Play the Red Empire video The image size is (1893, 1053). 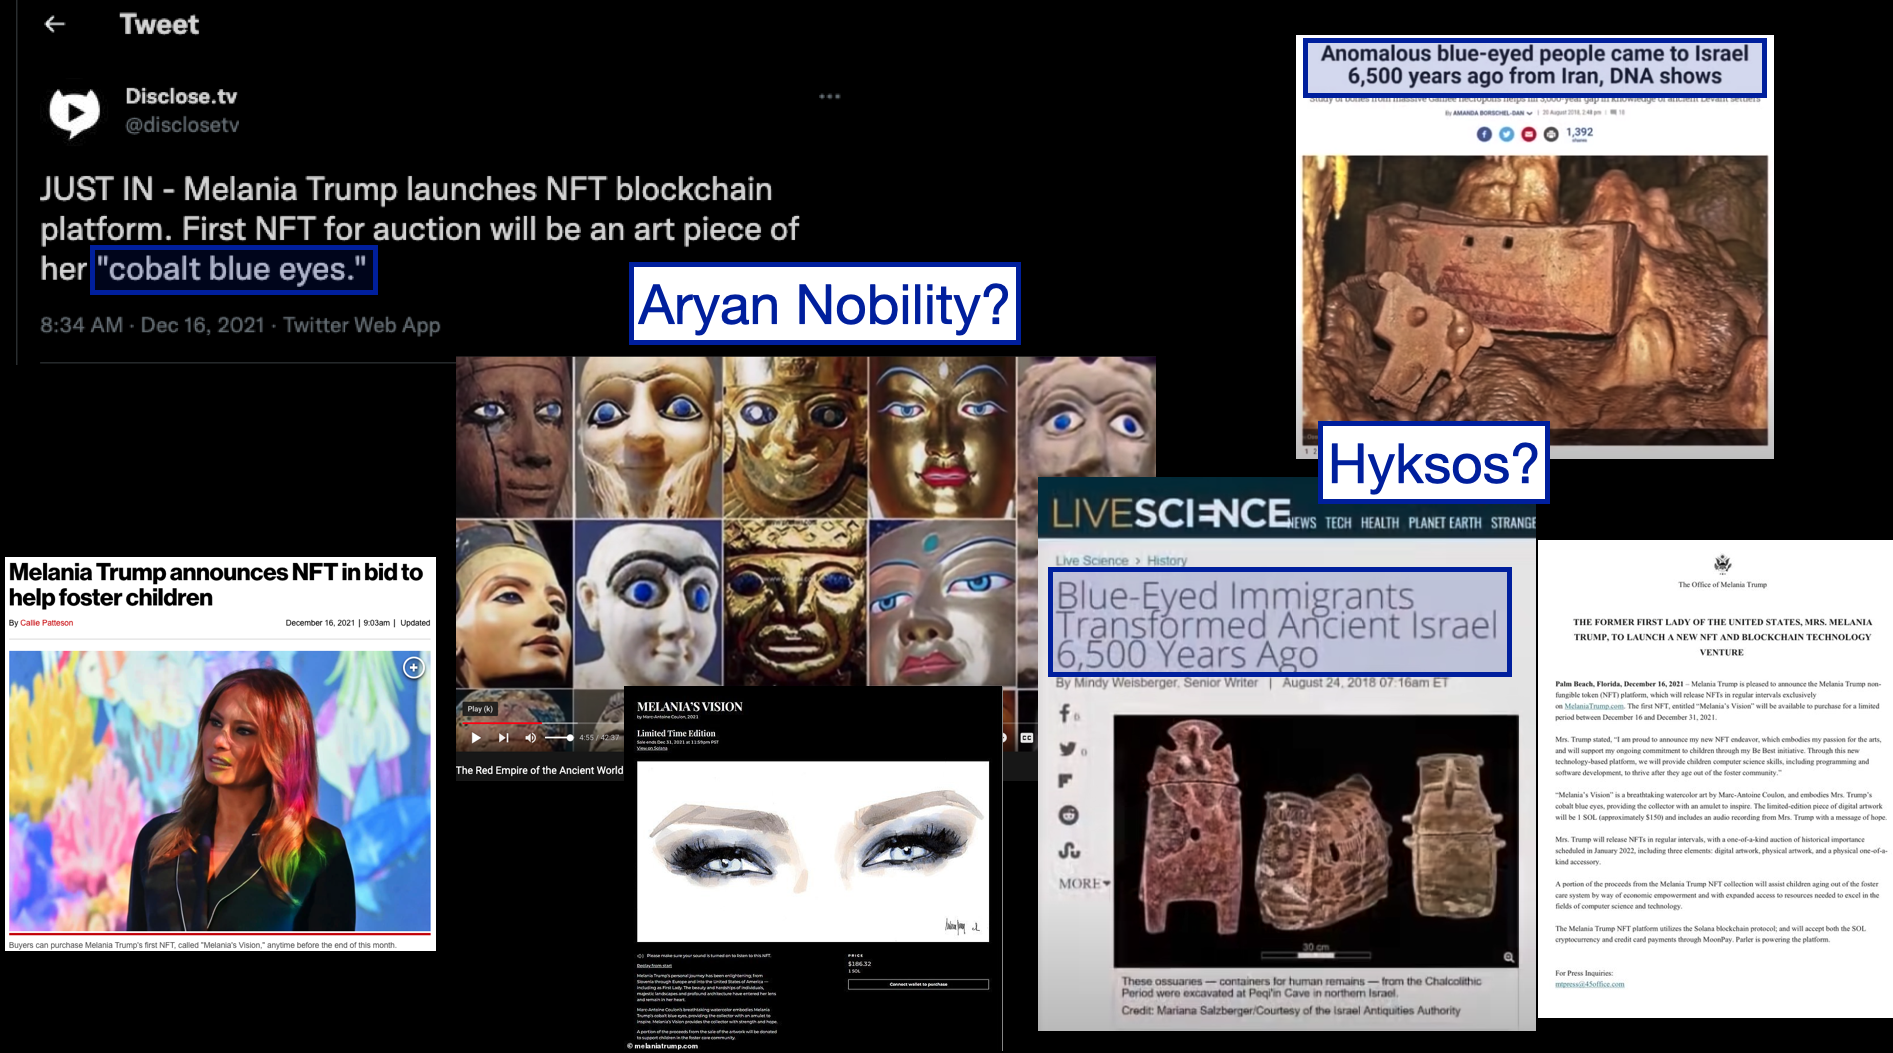pyautogui.click(x=476, y=738)
